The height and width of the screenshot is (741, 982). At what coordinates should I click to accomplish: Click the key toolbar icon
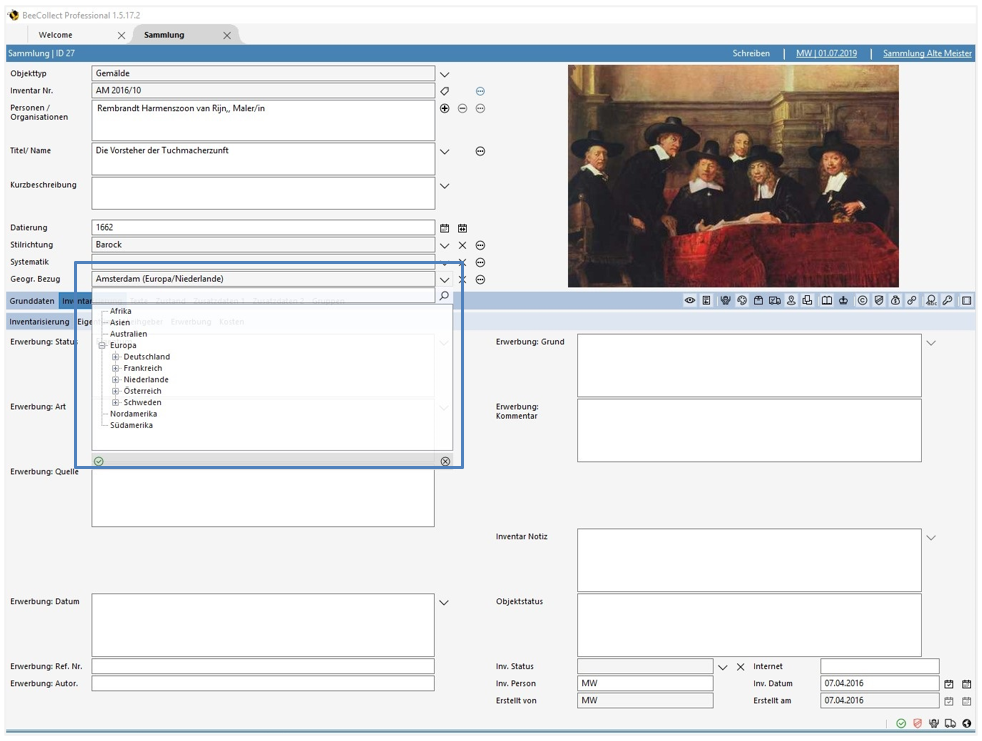point(948,298)
